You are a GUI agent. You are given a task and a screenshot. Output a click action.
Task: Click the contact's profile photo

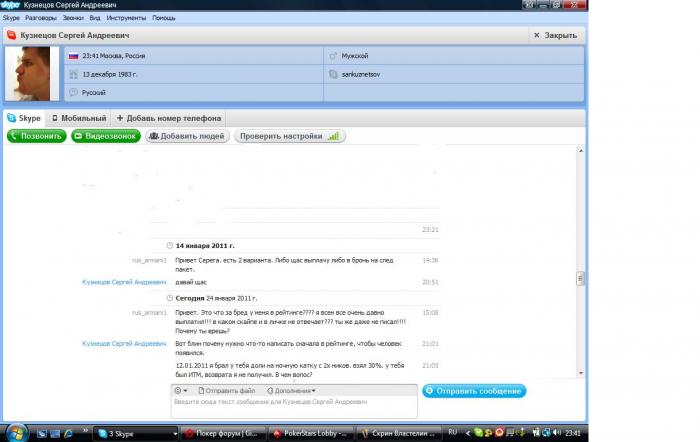click(31, 74)
